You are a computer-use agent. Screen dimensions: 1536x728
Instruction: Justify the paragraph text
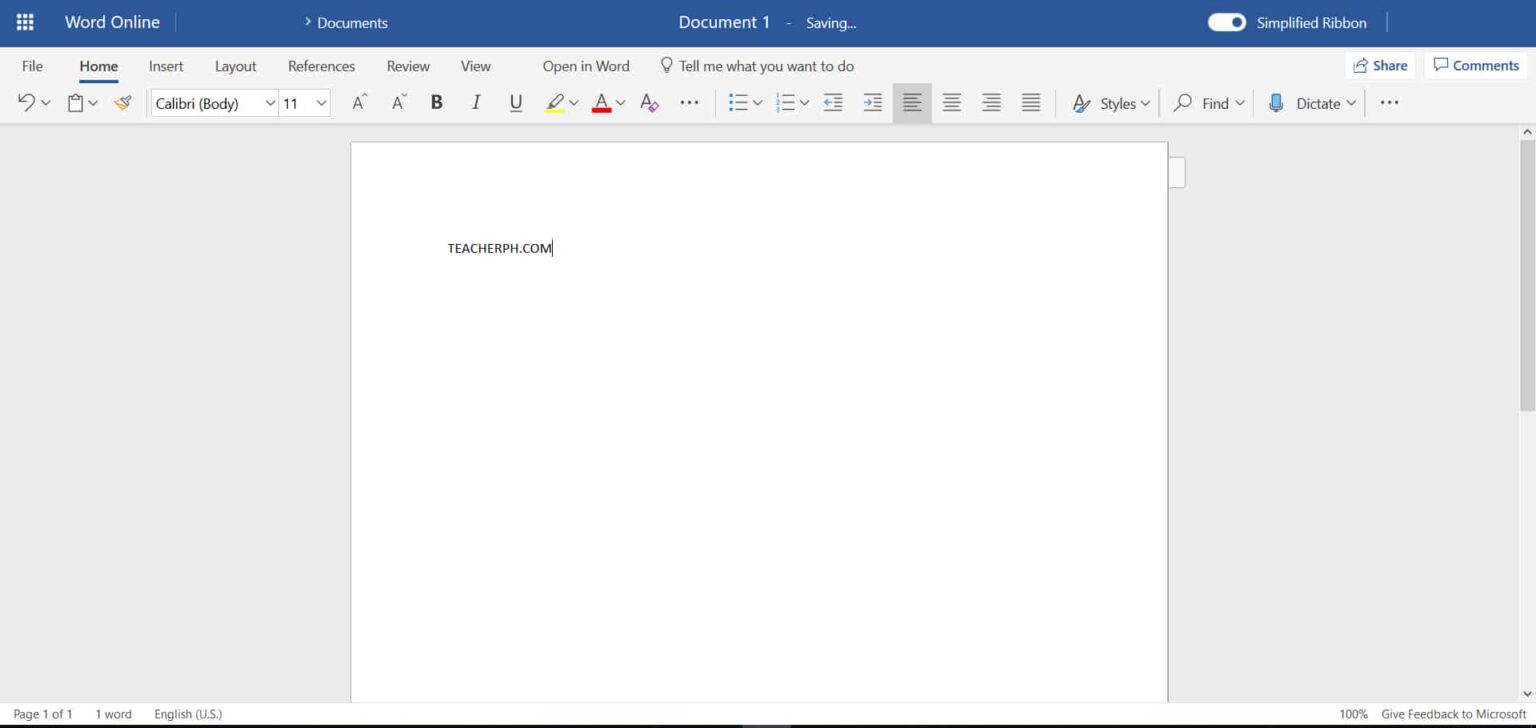pyautogui.click(x=1030, y=102)
